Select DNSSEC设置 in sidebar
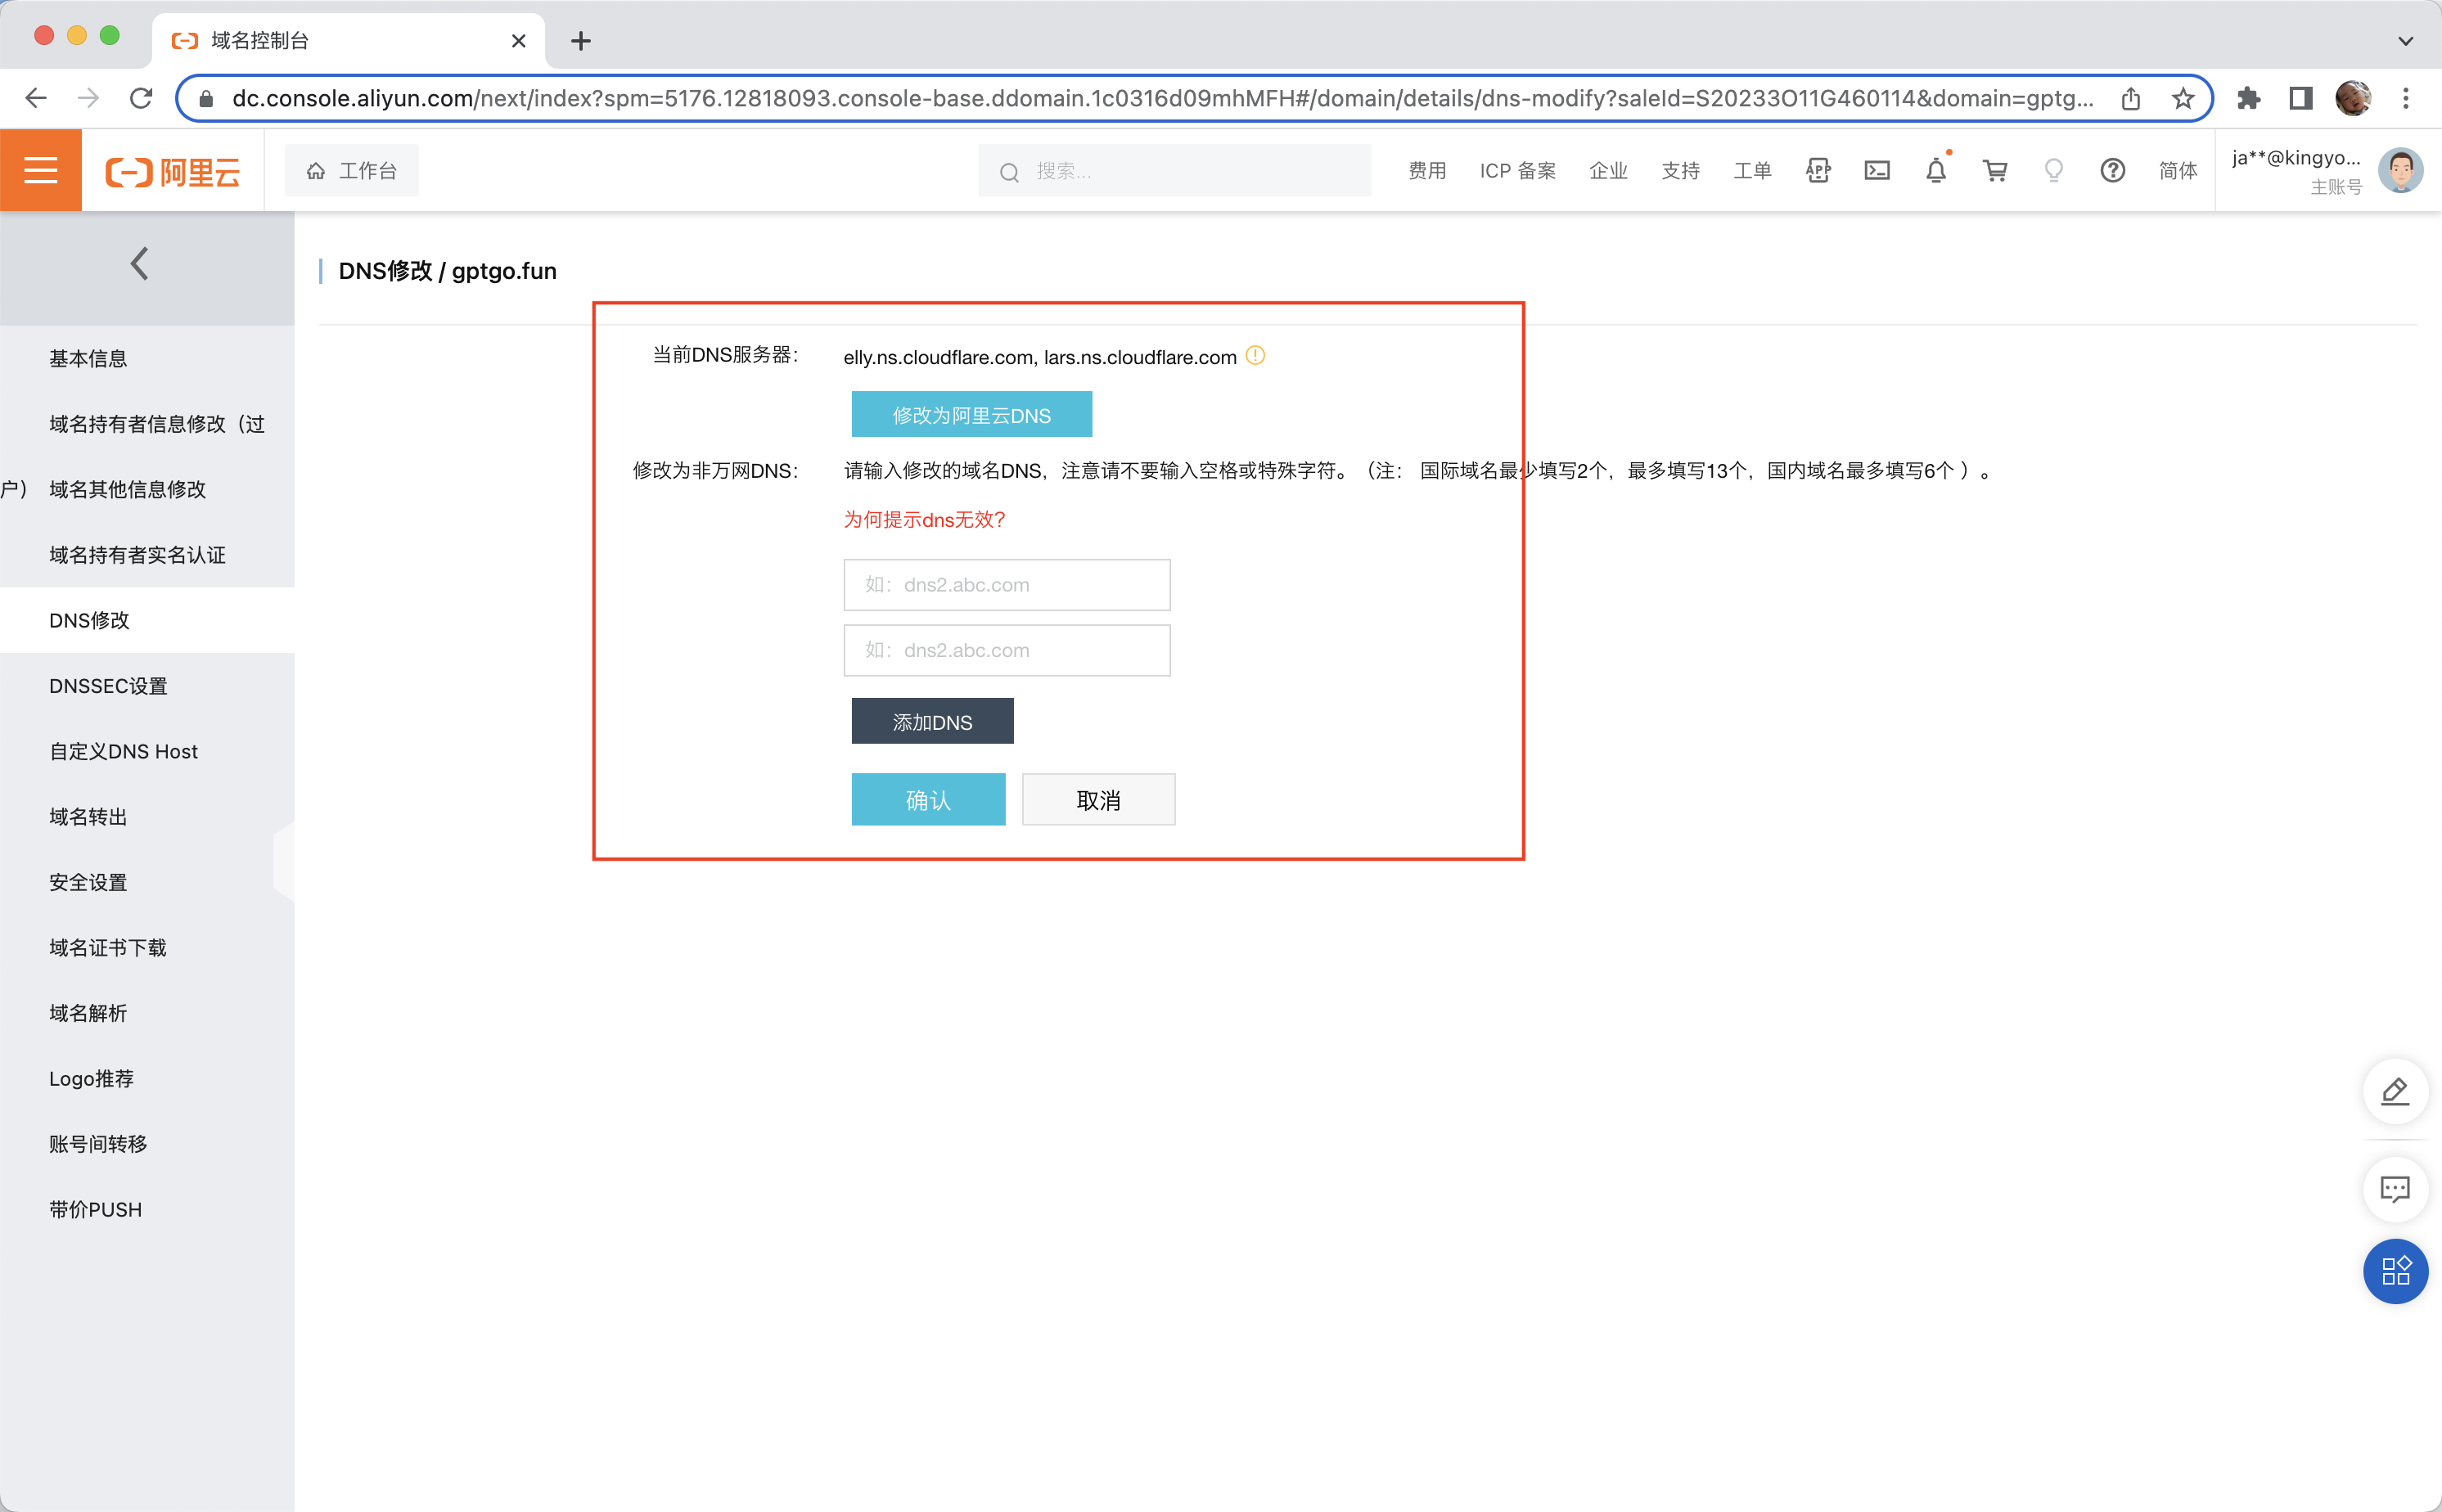2442x1512 pixels. pyautogui.click(x=108, y=686)
